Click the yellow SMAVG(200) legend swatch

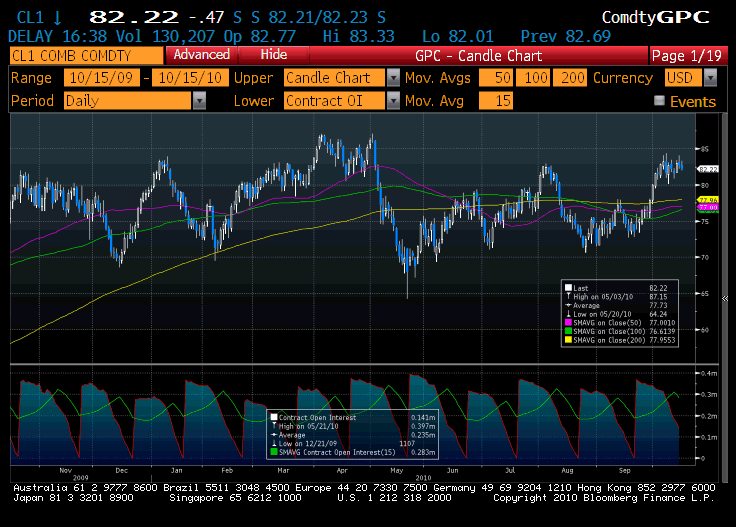point(568,339)
